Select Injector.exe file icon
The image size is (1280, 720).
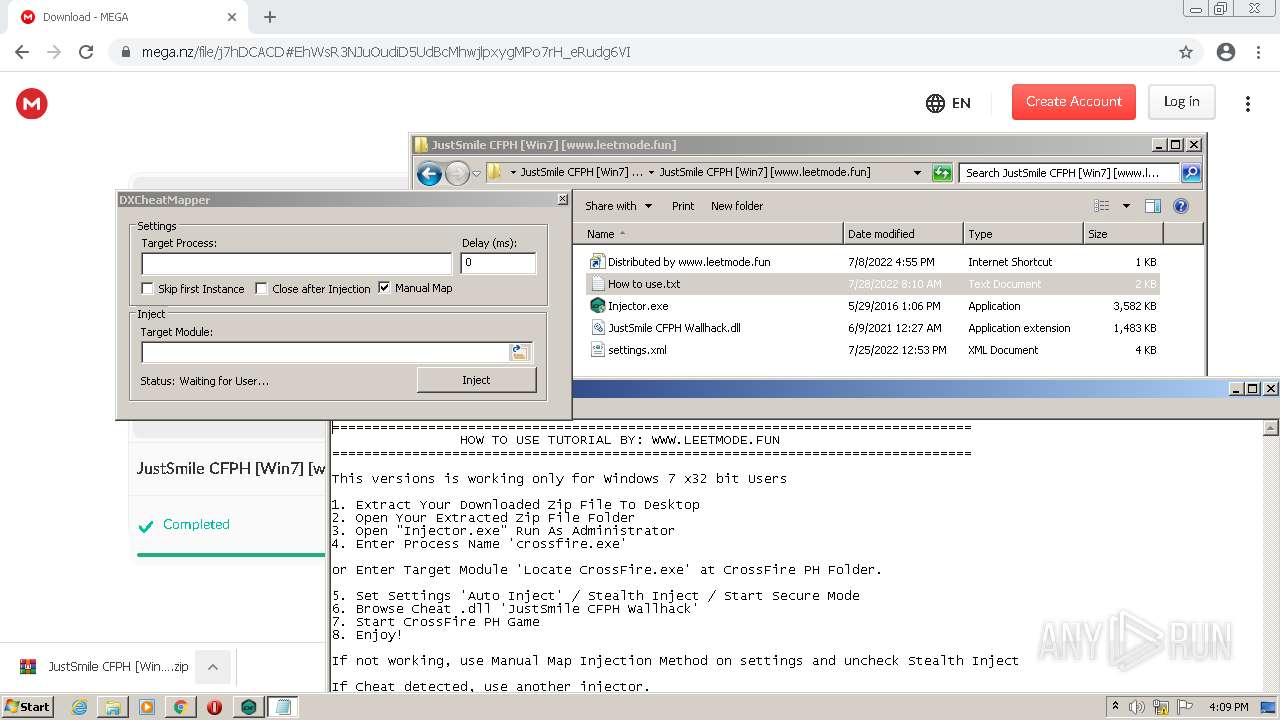(x=597, y=306)
